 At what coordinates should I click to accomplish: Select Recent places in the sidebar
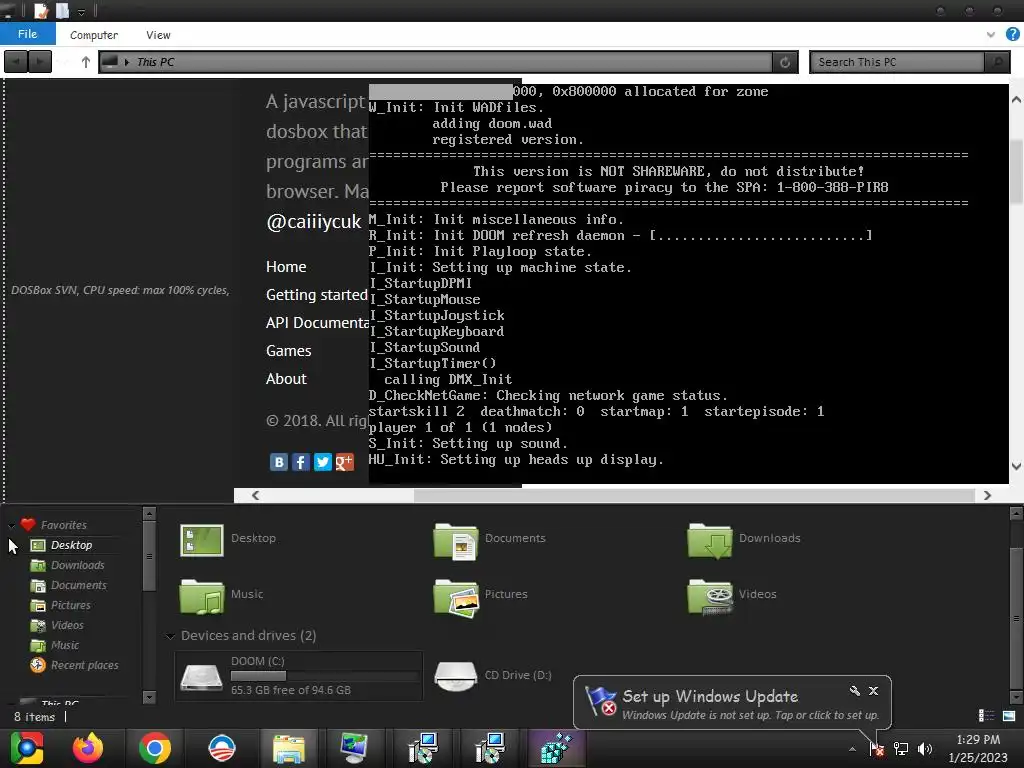click(84, 665)
